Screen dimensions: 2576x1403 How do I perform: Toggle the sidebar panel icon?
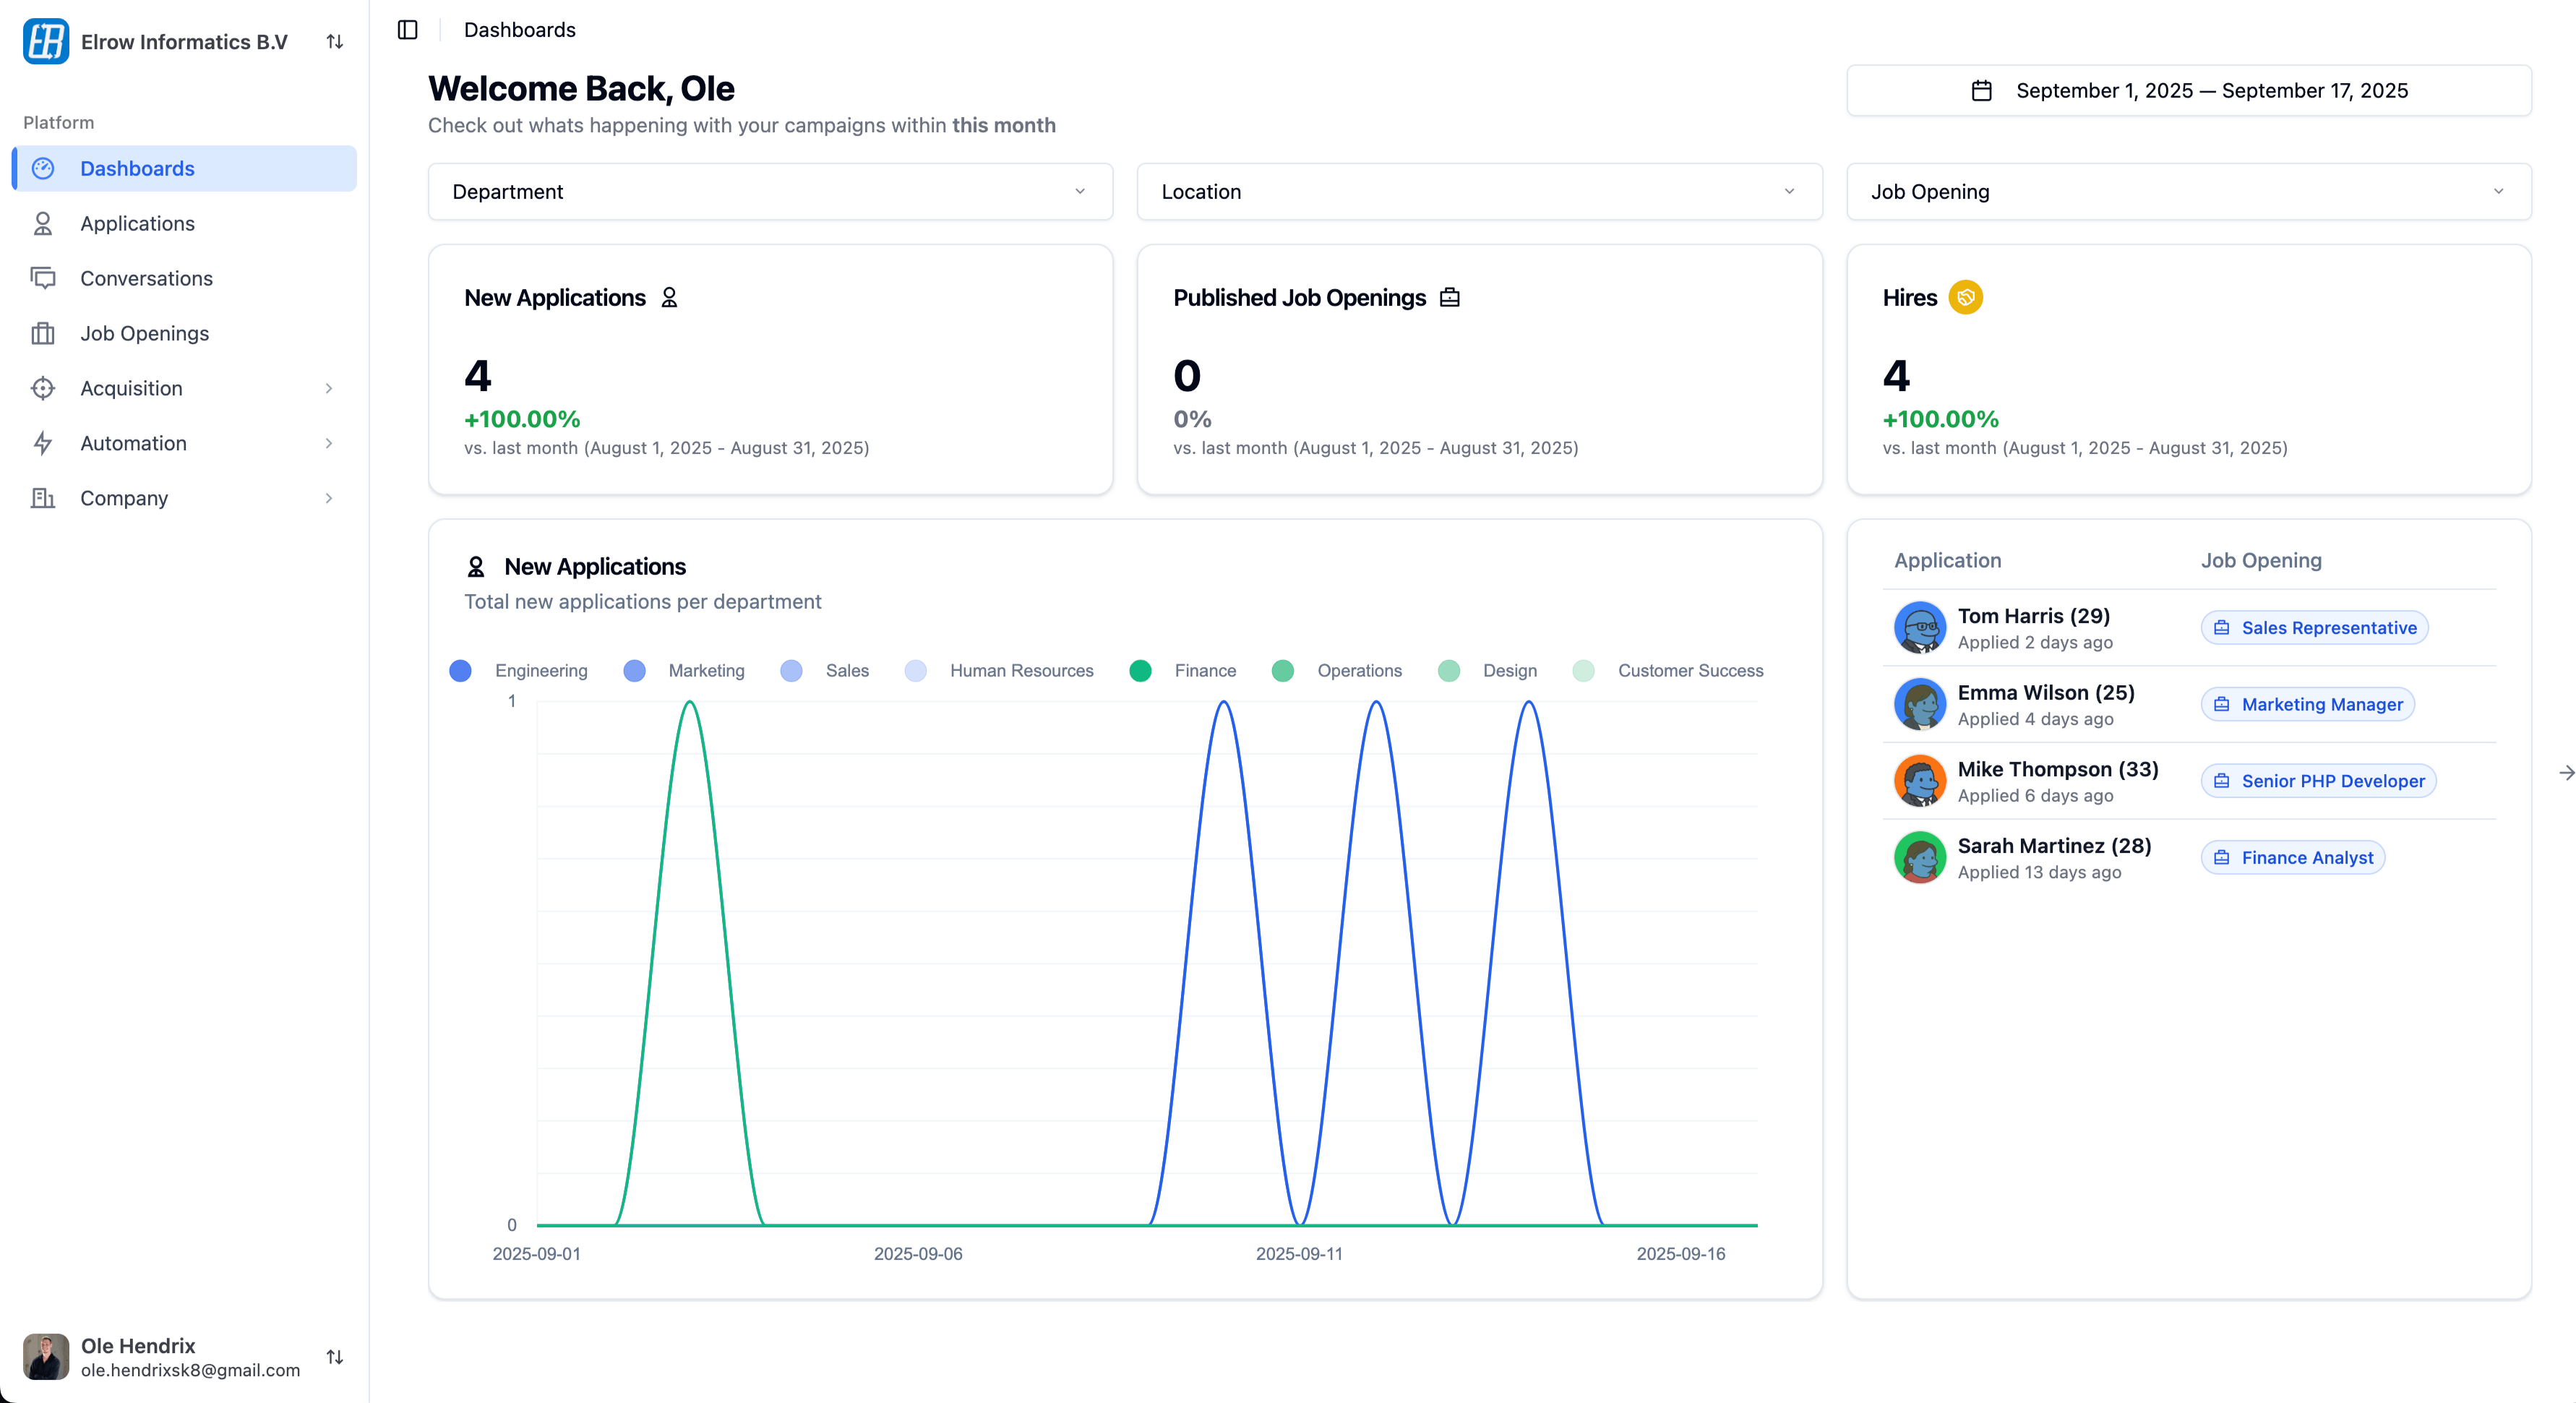(407, 30)
